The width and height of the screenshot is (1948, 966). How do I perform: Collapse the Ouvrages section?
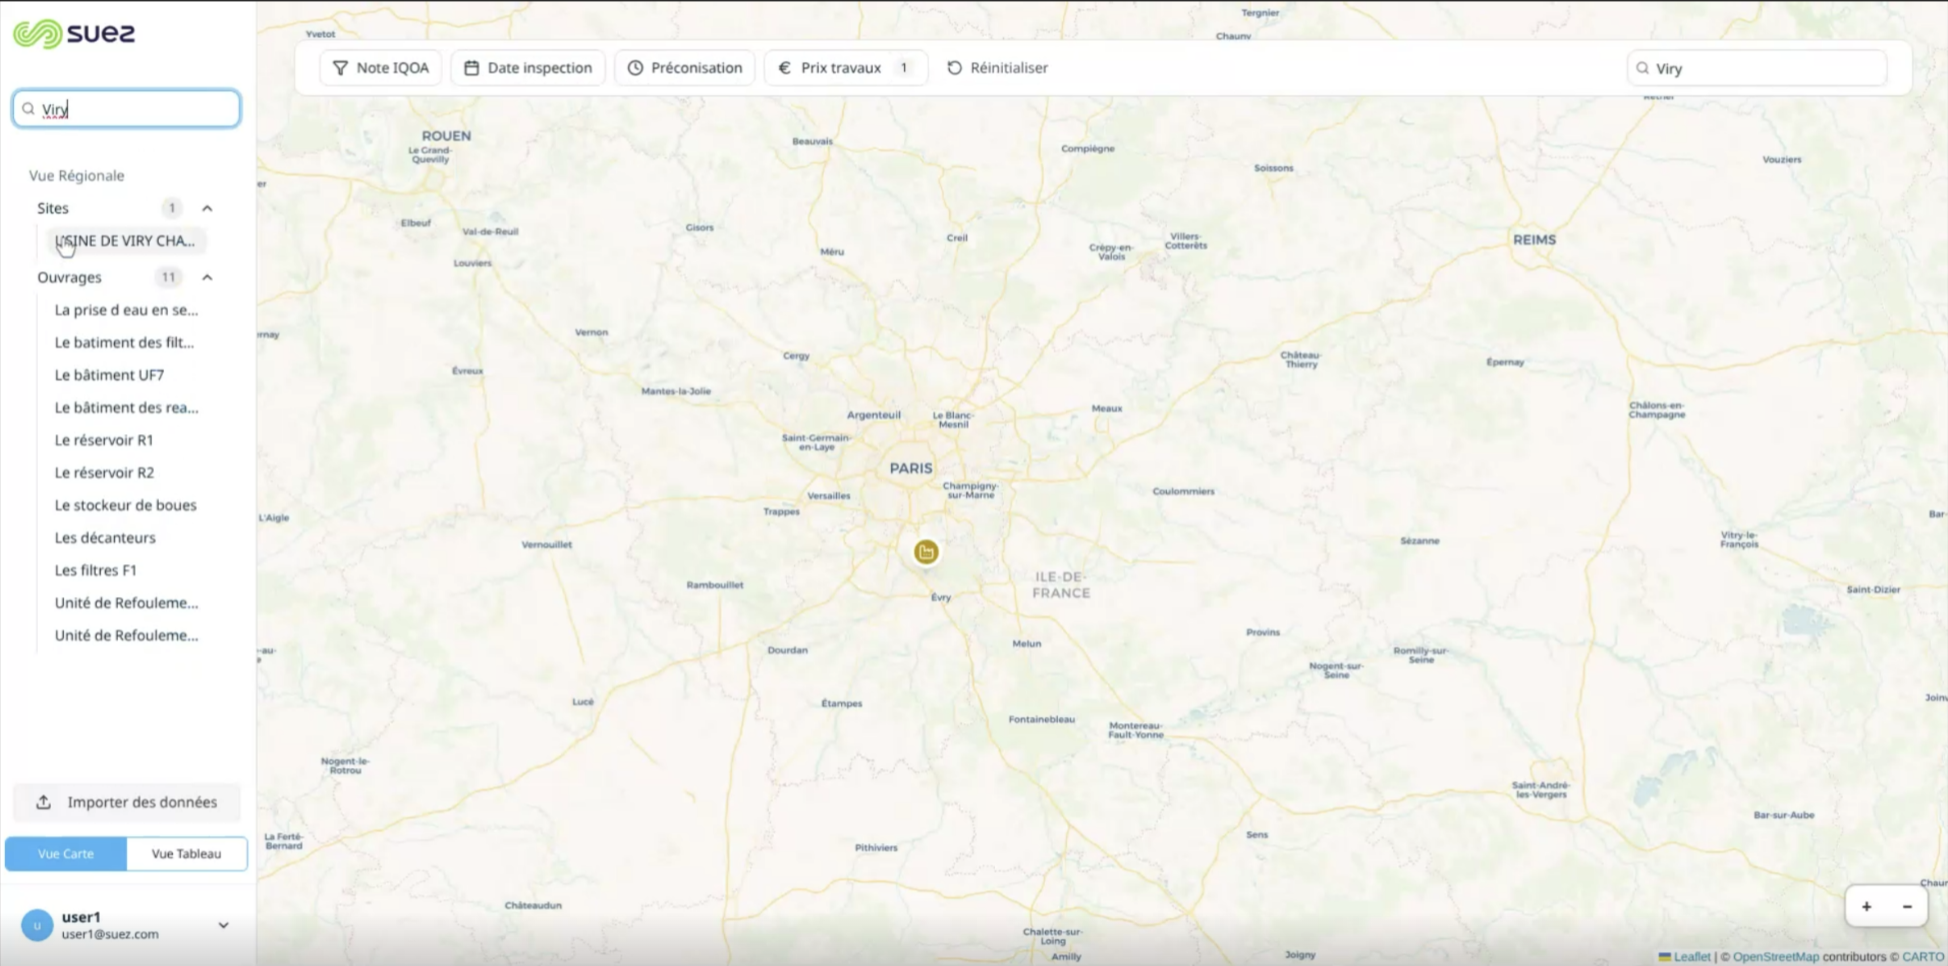click(x=207, y=277)
